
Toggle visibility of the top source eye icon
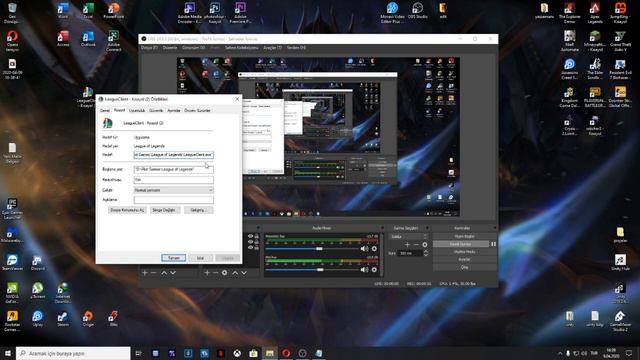250,236
